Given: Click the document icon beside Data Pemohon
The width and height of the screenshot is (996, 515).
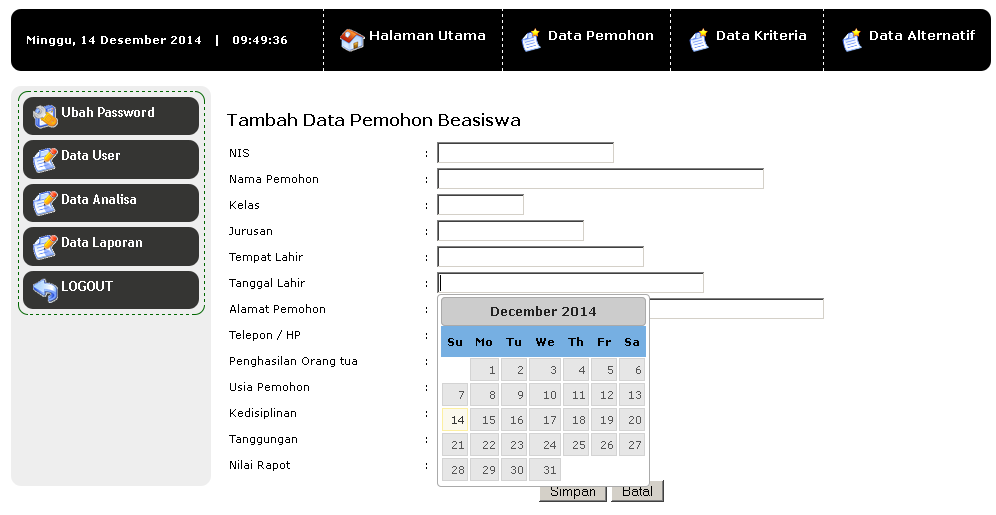Looking at the screenshot, I should pos(531,40).
